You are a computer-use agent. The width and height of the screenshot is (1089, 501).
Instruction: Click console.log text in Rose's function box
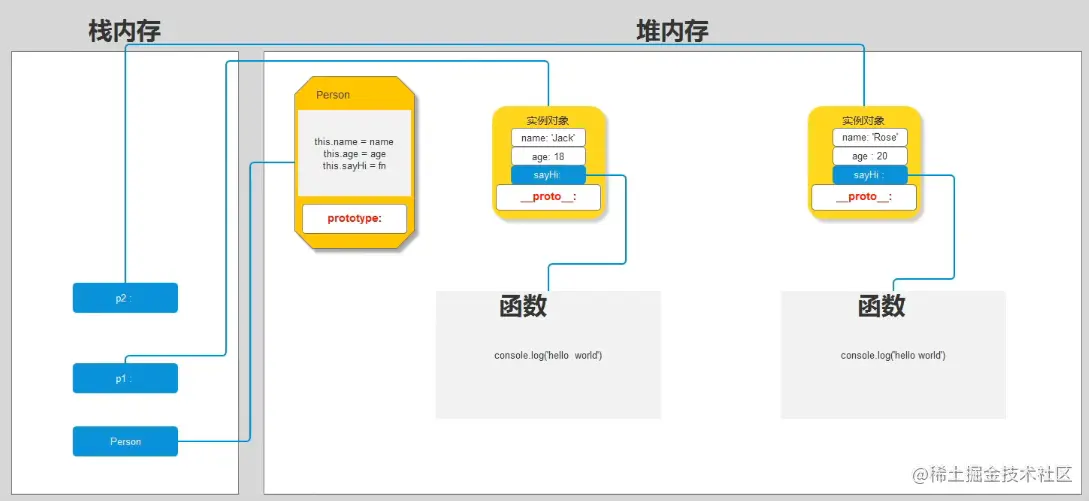pos(892,355)
